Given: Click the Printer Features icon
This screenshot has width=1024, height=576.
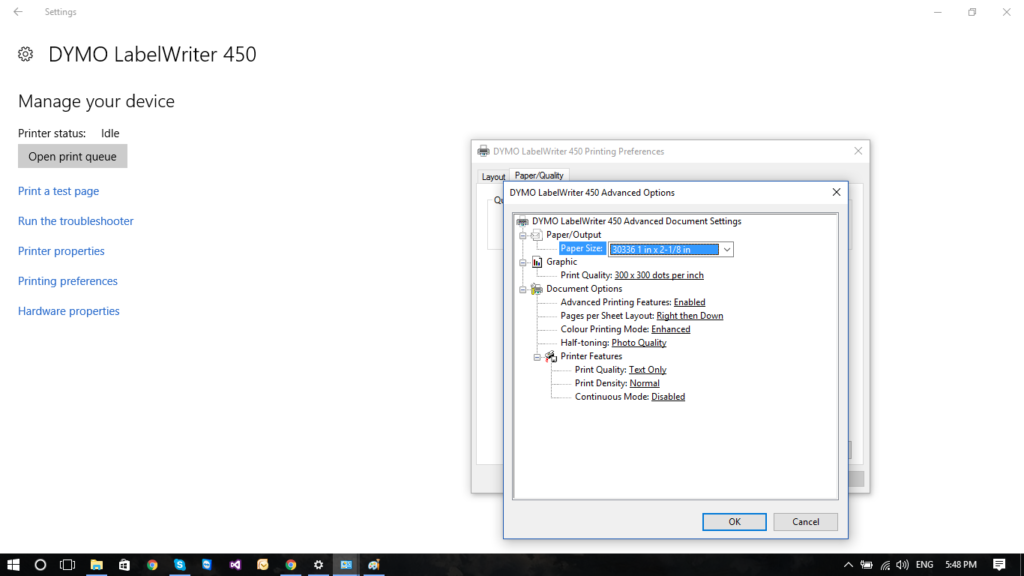Looking at the screenshot, I should click(551, 357).
